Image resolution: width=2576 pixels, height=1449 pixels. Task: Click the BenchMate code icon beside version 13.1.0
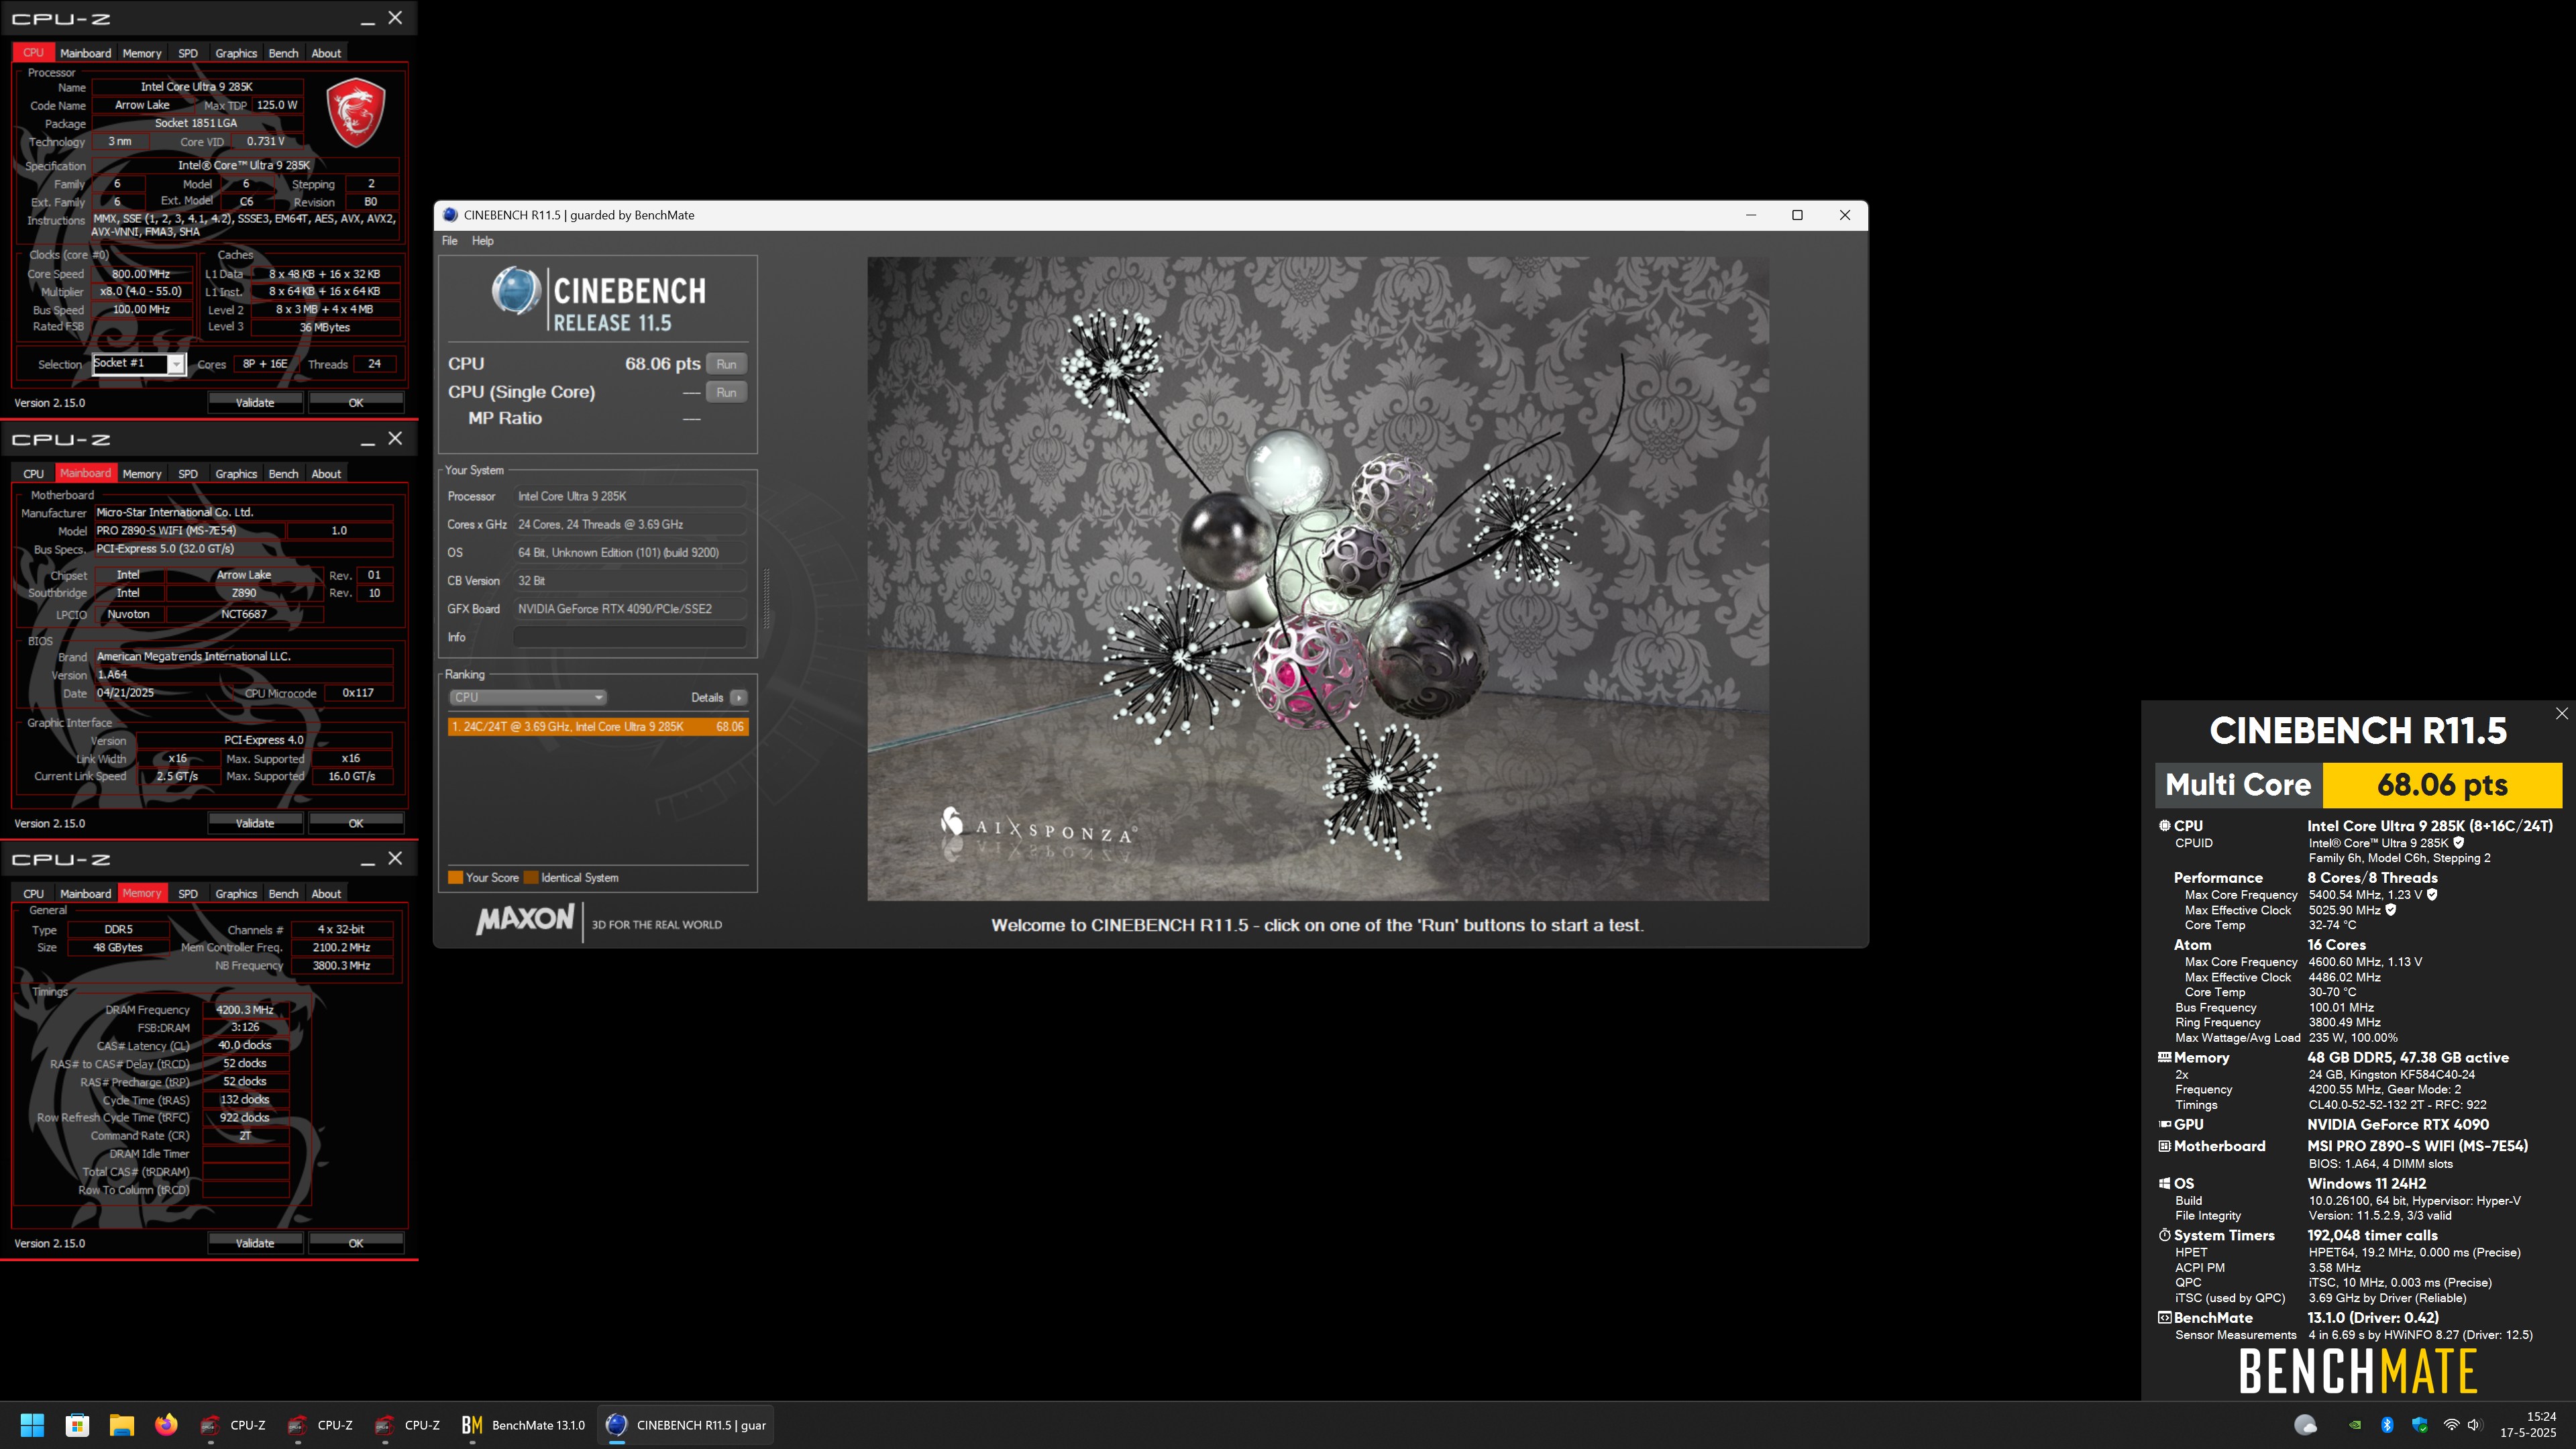click(x=2164, y=1318)
